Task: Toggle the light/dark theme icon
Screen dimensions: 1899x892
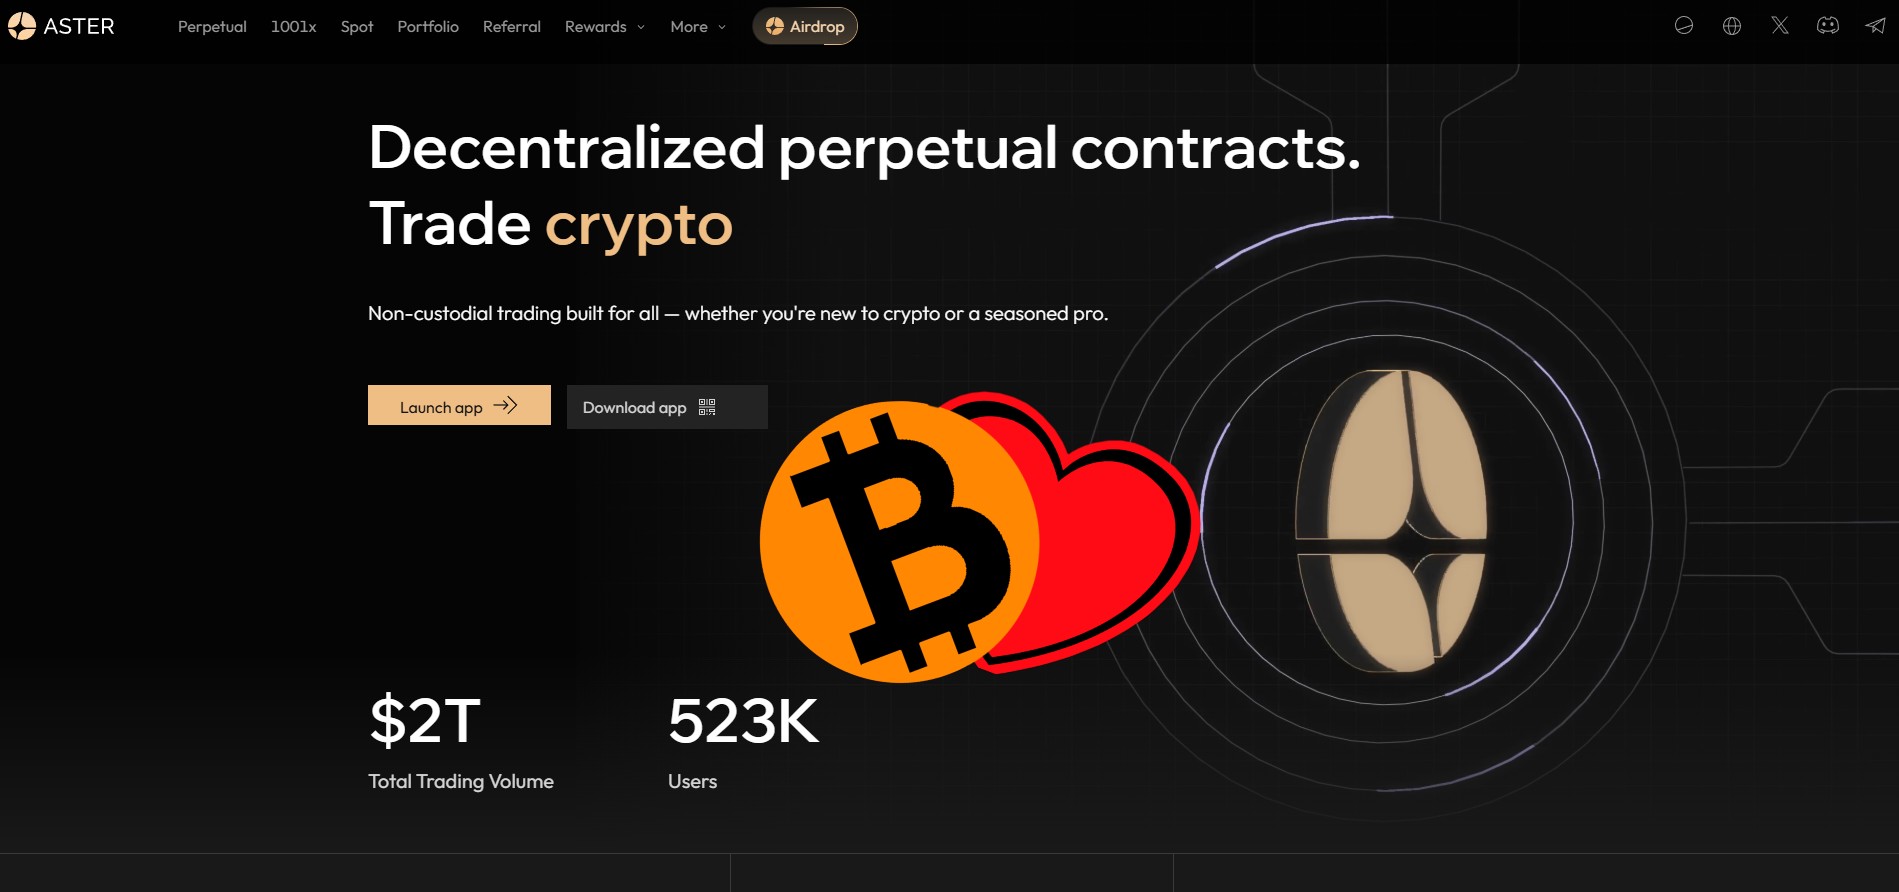Action: [x=1684, y=26]
